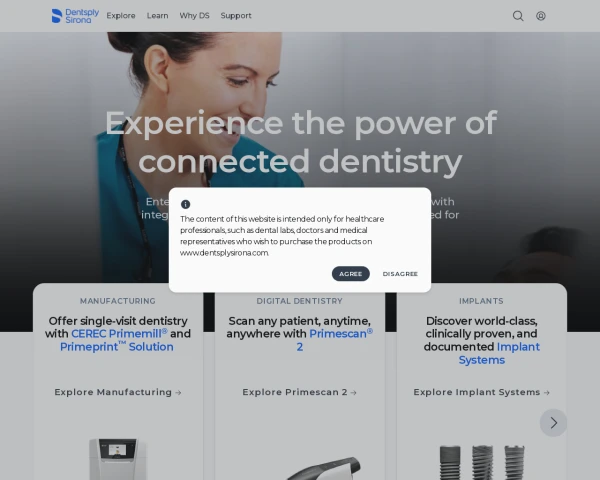600x480 pixels.
Task: Click the milling machine product image
Action: (x=118, y=459)
